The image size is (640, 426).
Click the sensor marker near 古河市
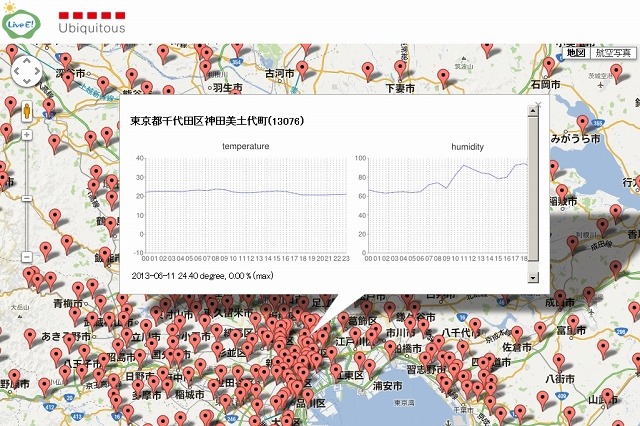[301, 68]
